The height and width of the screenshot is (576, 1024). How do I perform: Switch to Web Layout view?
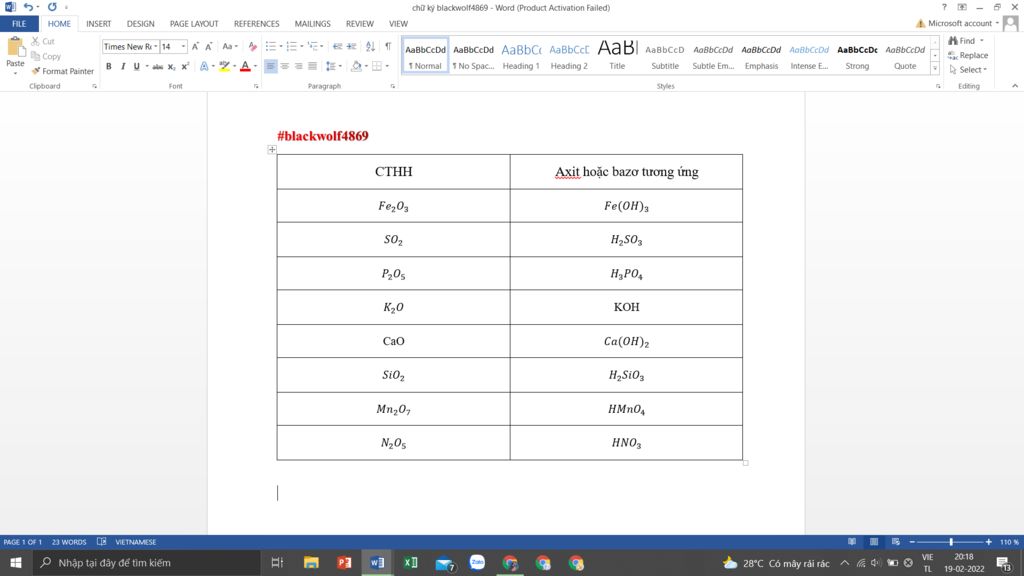[x=895, y=542]
